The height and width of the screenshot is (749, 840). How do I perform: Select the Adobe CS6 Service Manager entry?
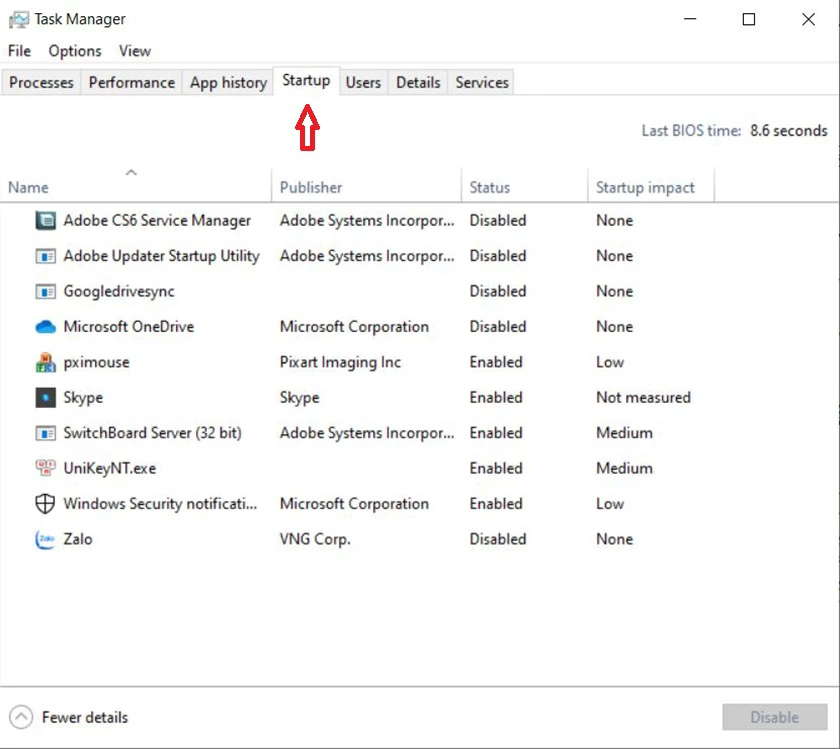coord(157,220)
